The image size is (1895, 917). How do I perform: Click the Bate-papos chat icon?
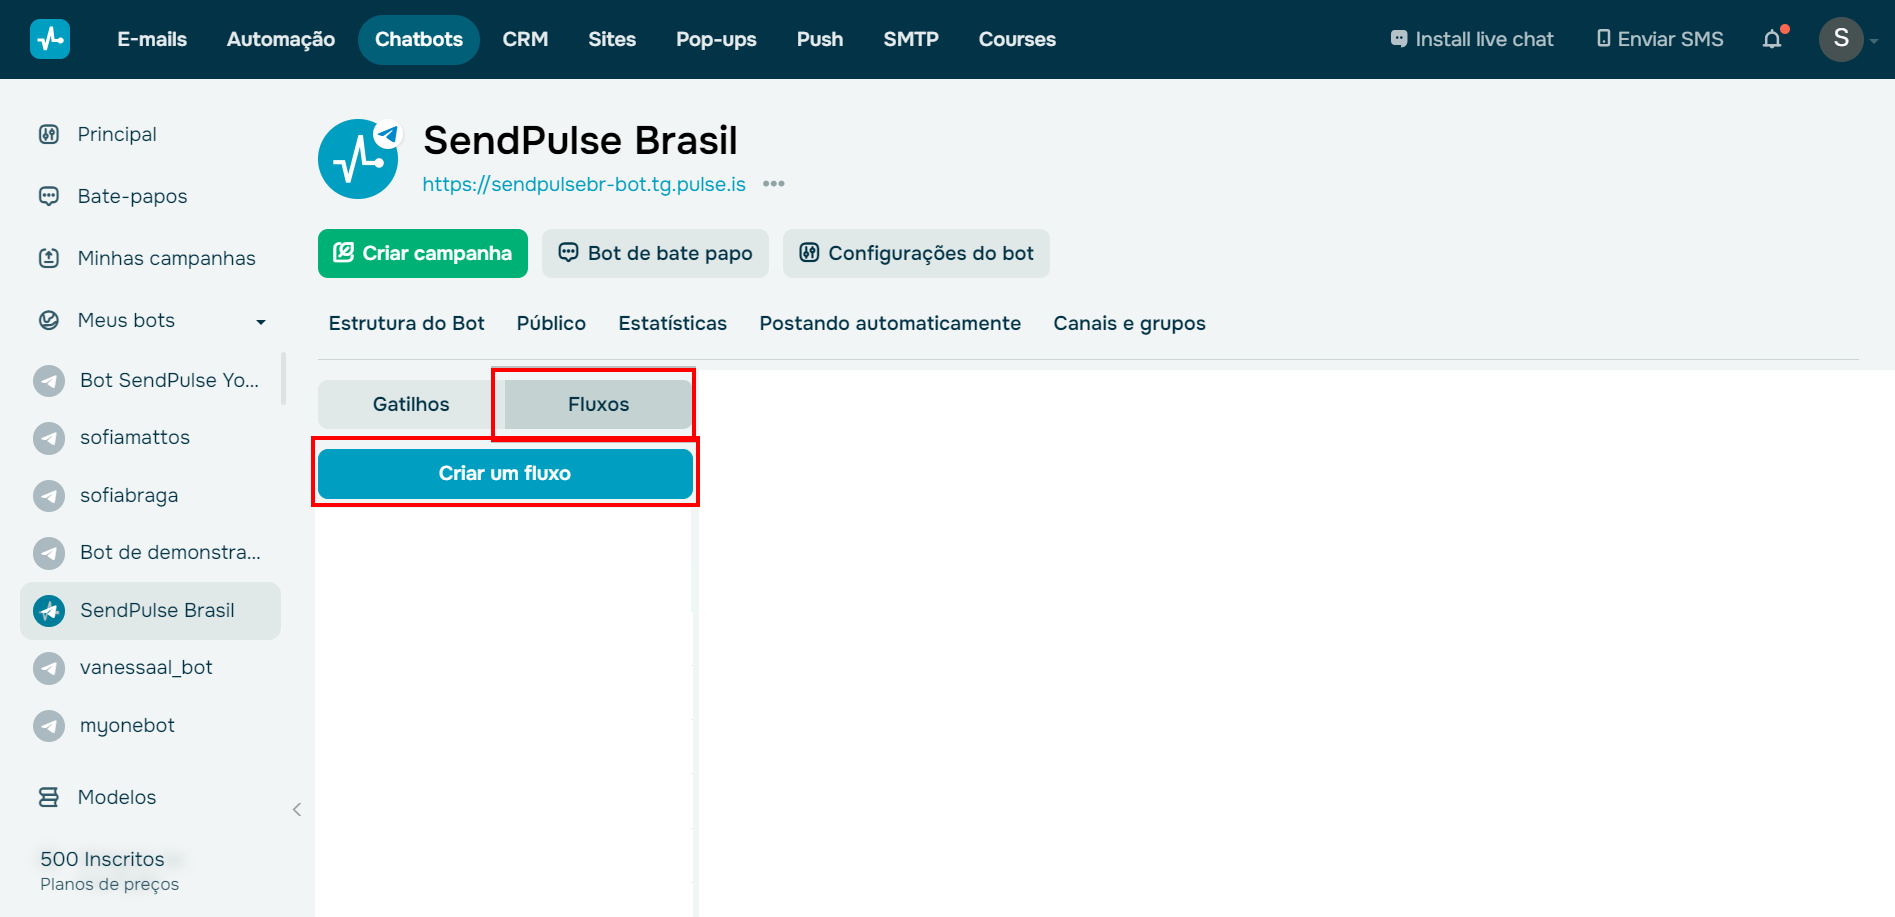(x=49, y=196)
